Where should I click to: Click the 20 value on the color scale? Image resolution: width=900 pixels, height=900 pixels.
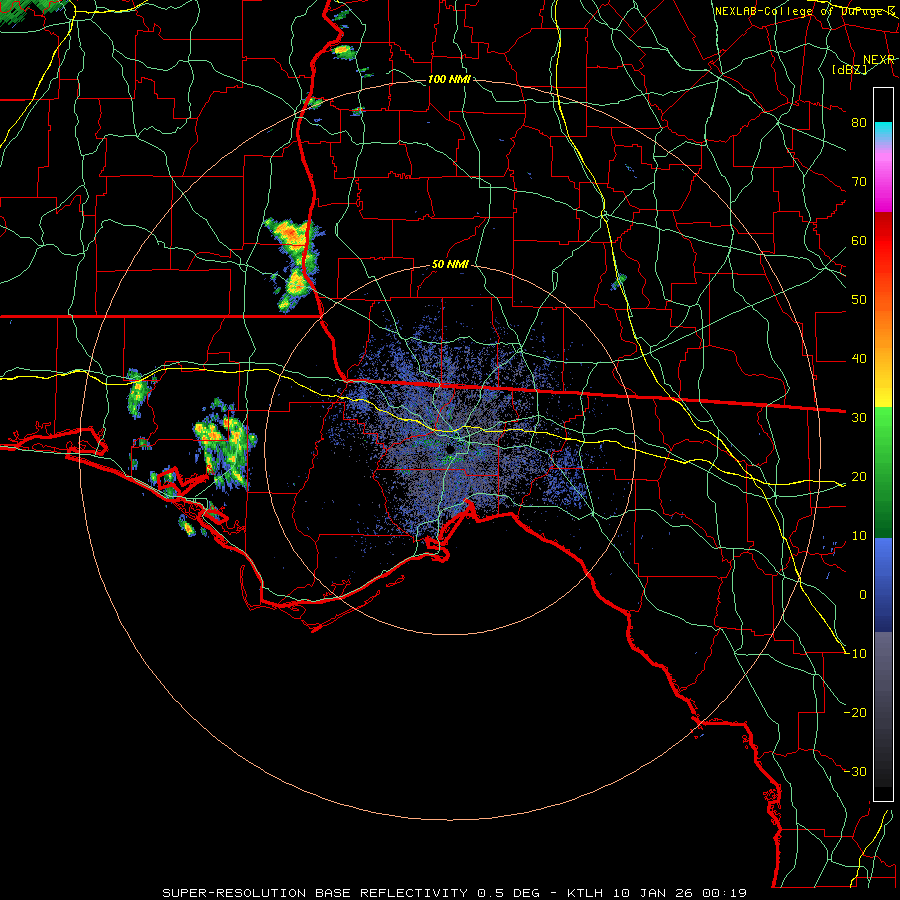859,476
